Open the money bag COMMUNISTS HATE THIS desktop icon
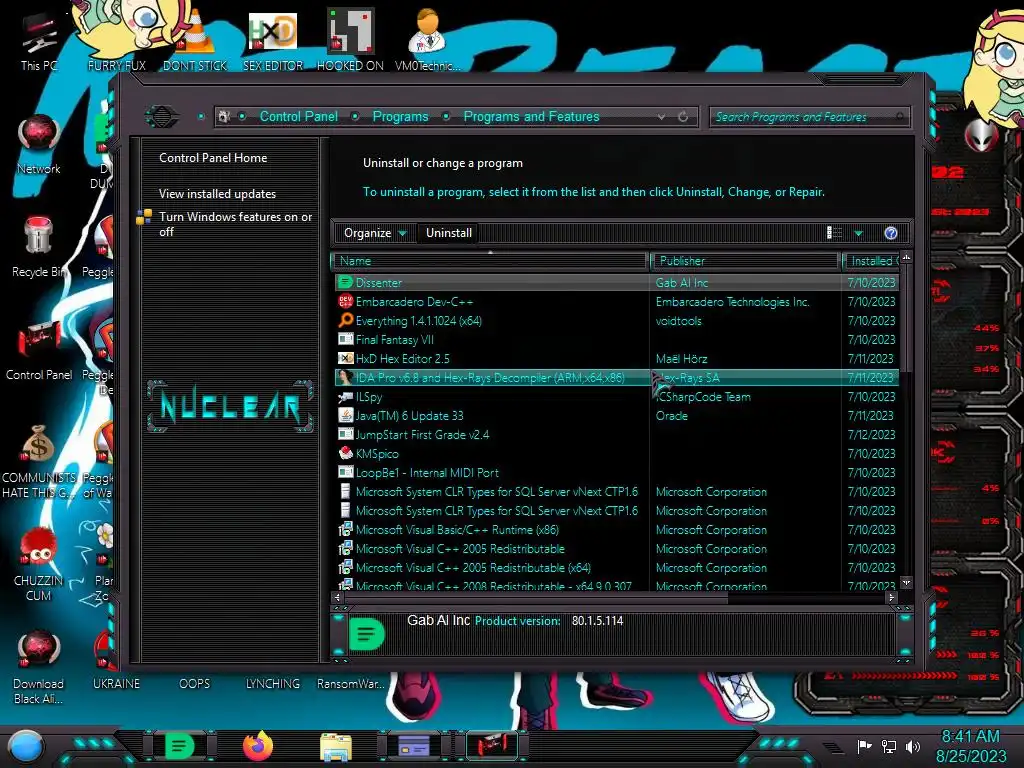Viewport: 1024px width, 768px height. 39,460
